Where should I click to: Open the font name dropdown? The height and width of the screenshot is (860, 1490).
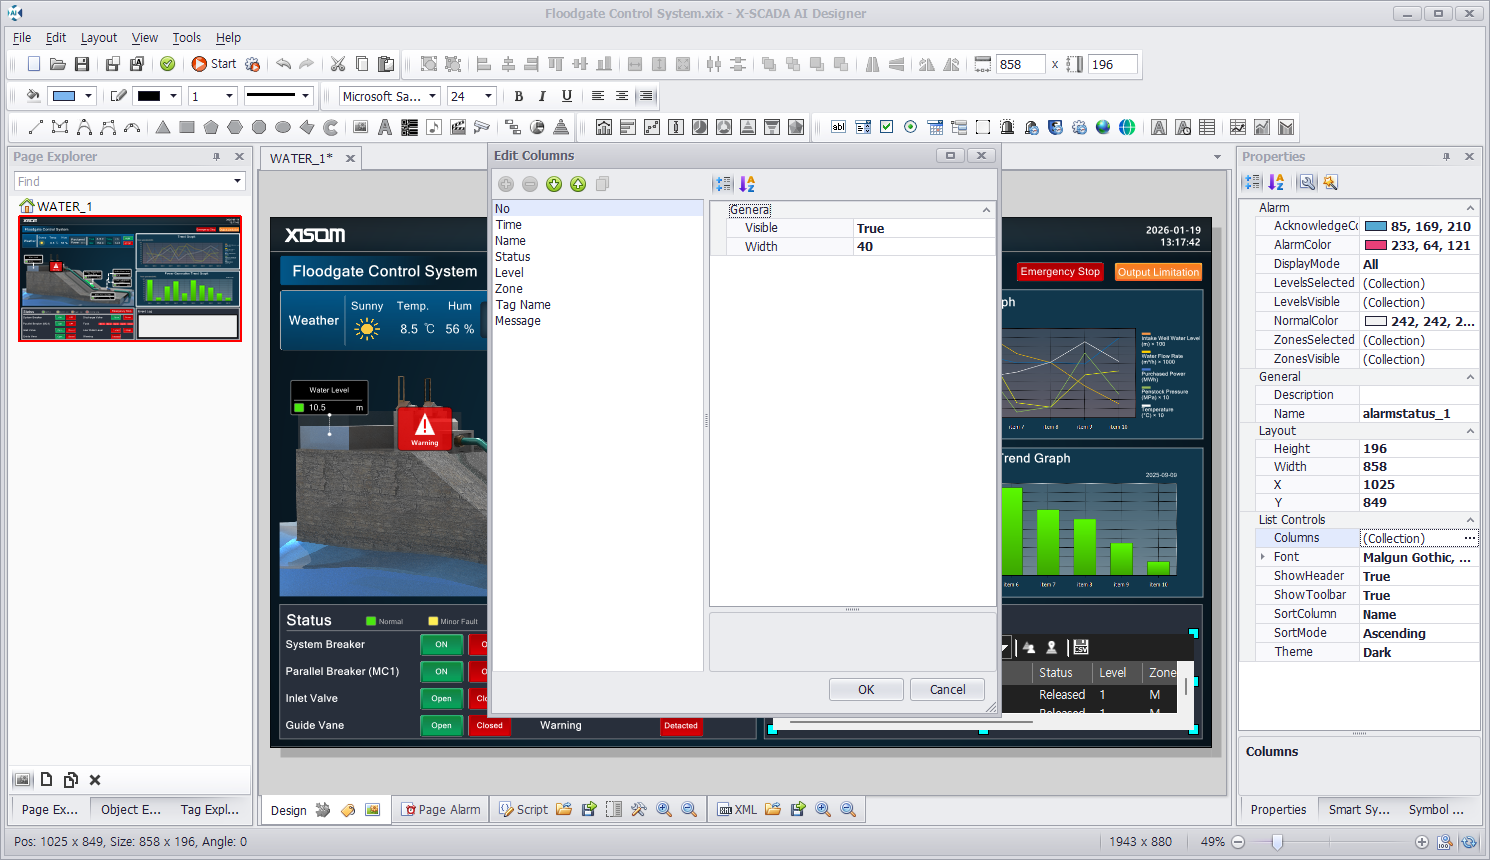[433, 96]
